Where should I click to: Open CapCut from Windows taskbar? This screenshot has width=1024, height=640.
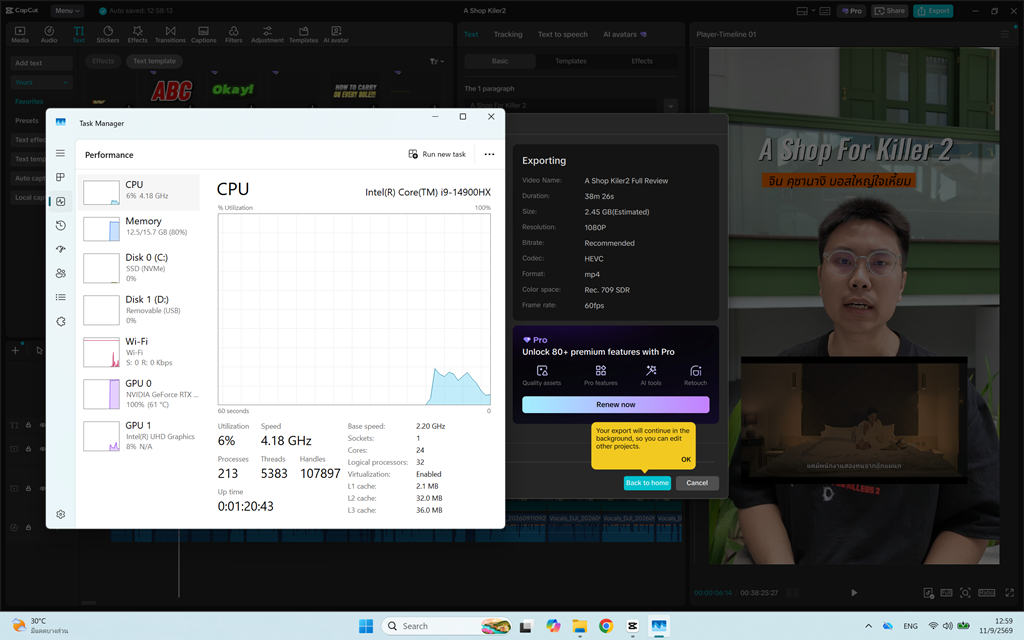pyautogui.click(x=632, y=626)
